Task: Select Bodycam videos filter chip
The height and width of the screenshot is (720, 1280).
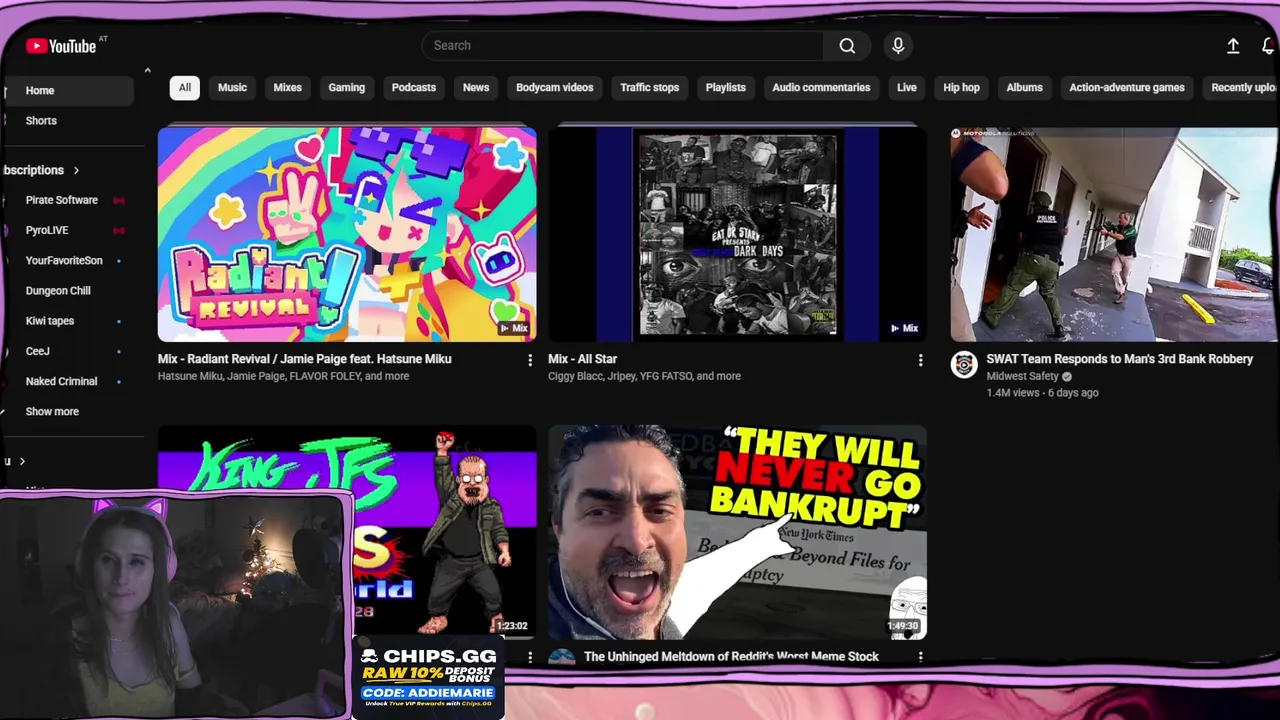Action: [x=554, y=87]
